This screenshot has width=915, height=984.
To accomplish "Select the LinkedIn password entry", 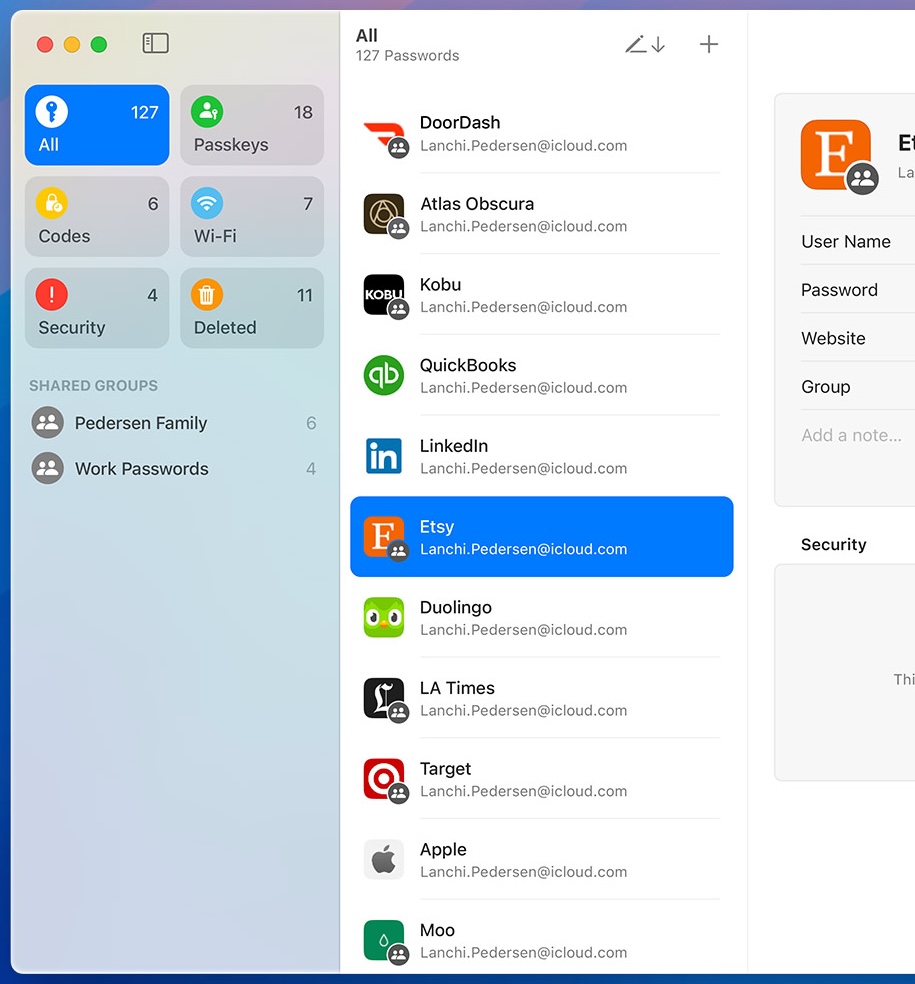I will click(x=542, y=456).
